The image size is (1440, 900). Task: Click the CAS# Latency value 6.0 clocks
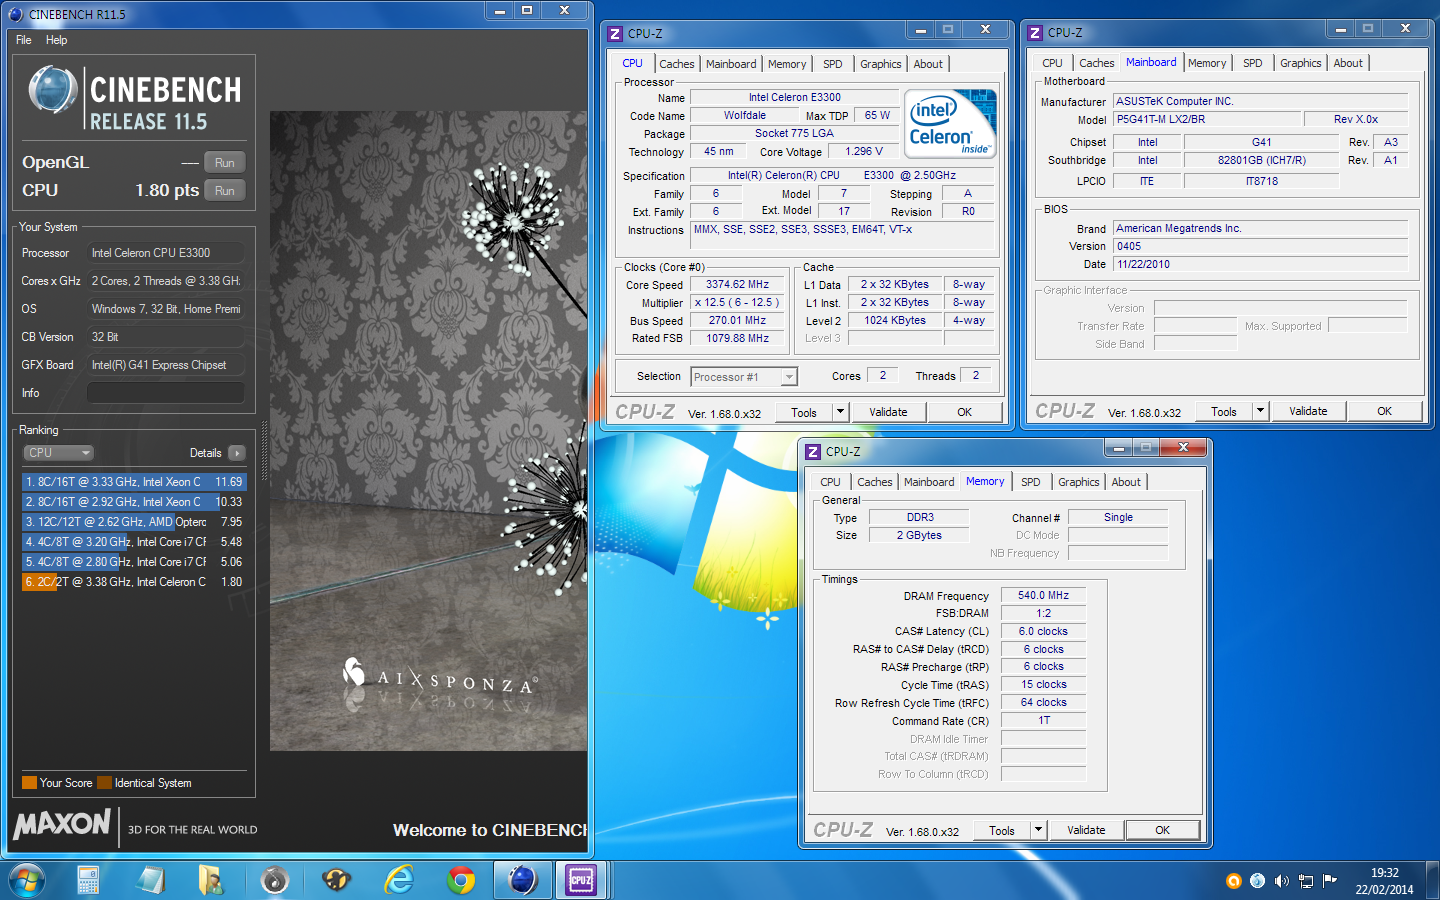(1044, 632)
